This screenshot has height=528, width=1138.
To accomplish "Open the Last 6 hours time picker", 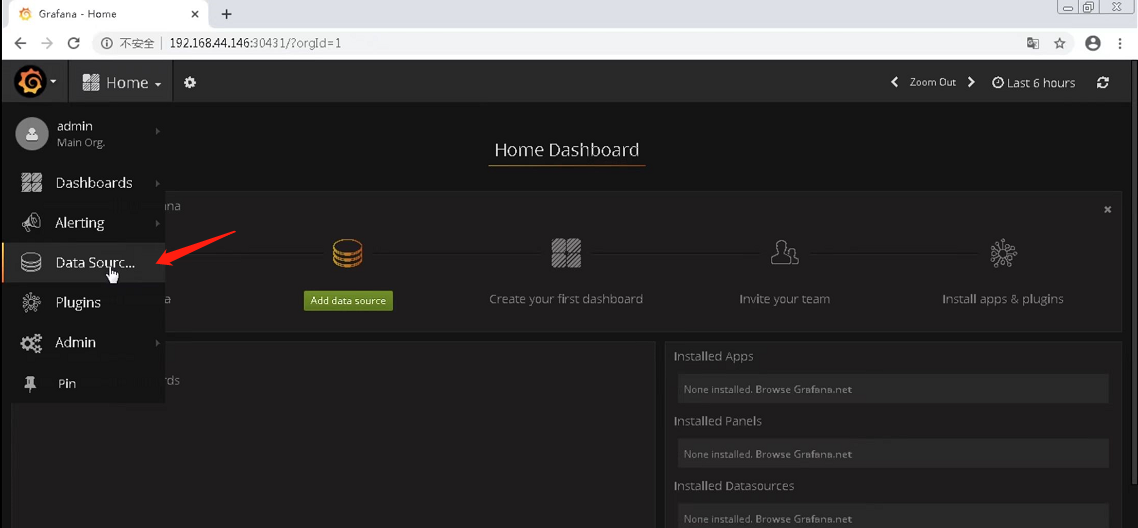I will pos(1033,83).
